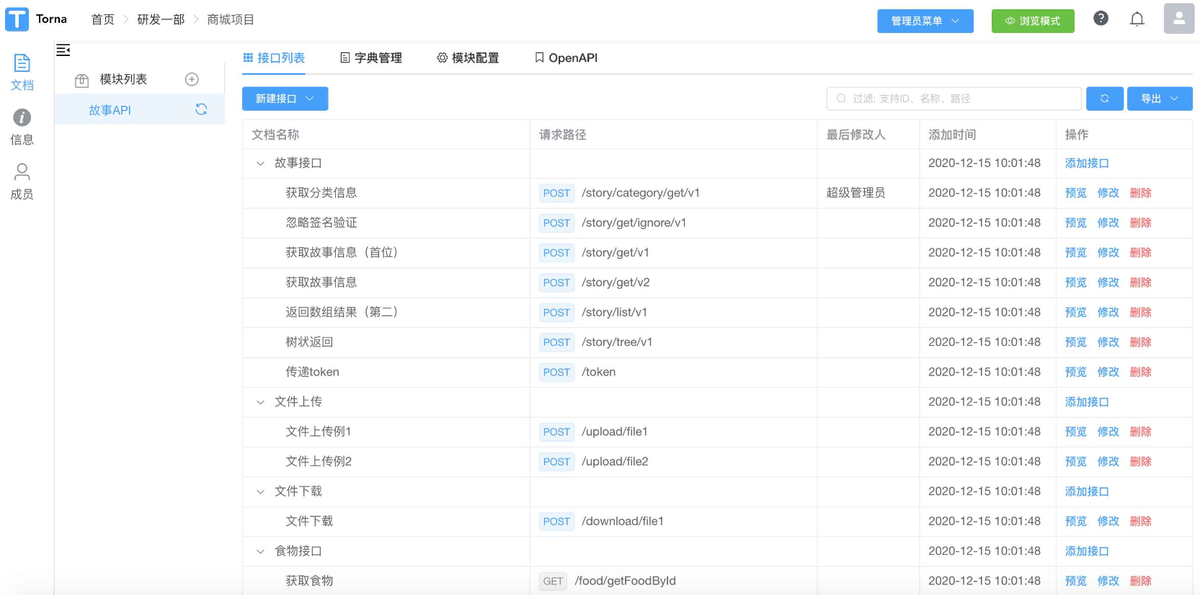Modify the 获取故事信息（首位） interface

(1108, 253)
